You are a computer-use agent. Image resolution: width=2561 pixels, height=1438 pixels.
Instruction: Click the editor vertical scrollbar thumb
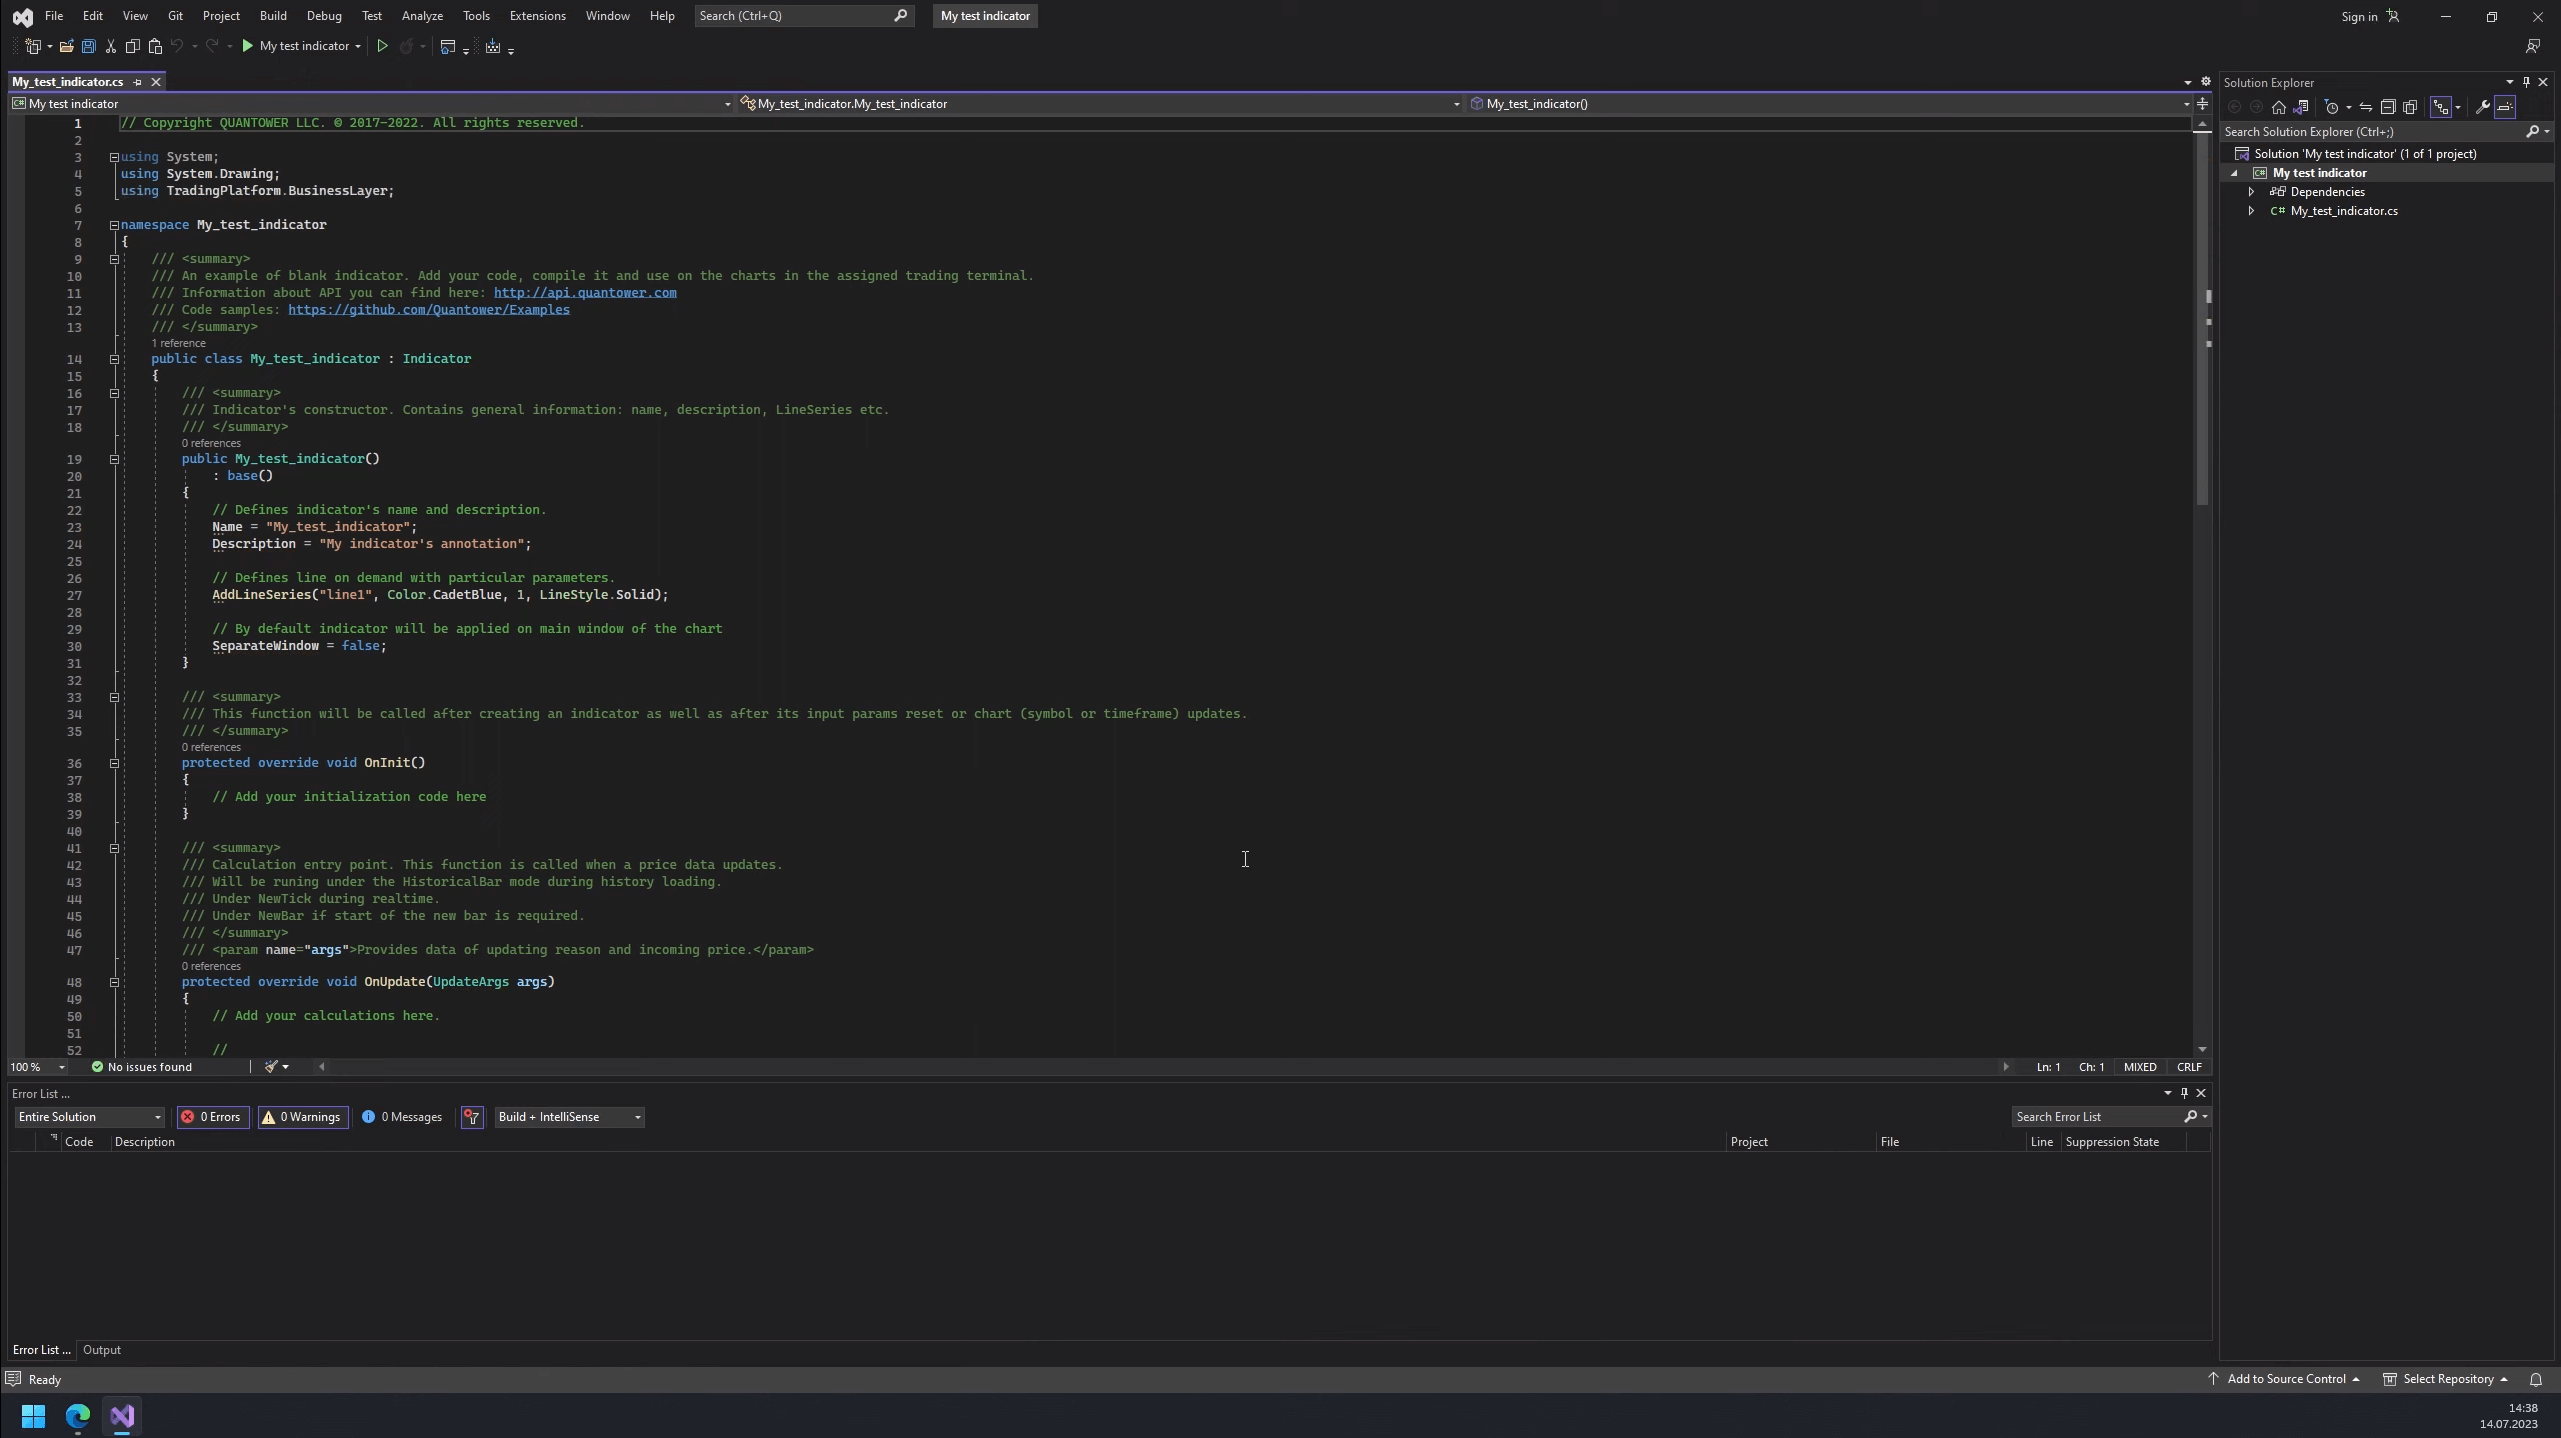(2201, 320)
